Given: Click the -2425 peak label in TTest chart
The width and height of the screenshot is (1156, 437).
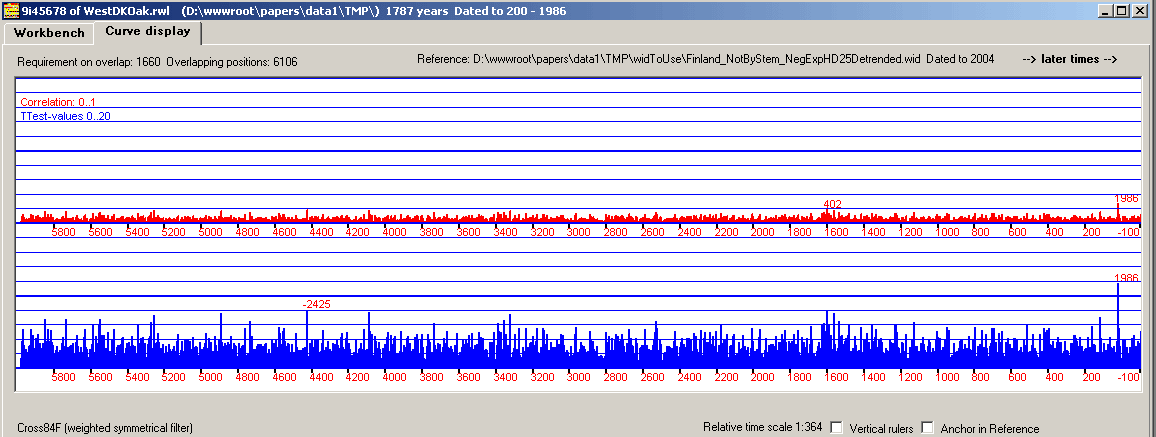Looking at the screenshot, I should coord(315,304).
